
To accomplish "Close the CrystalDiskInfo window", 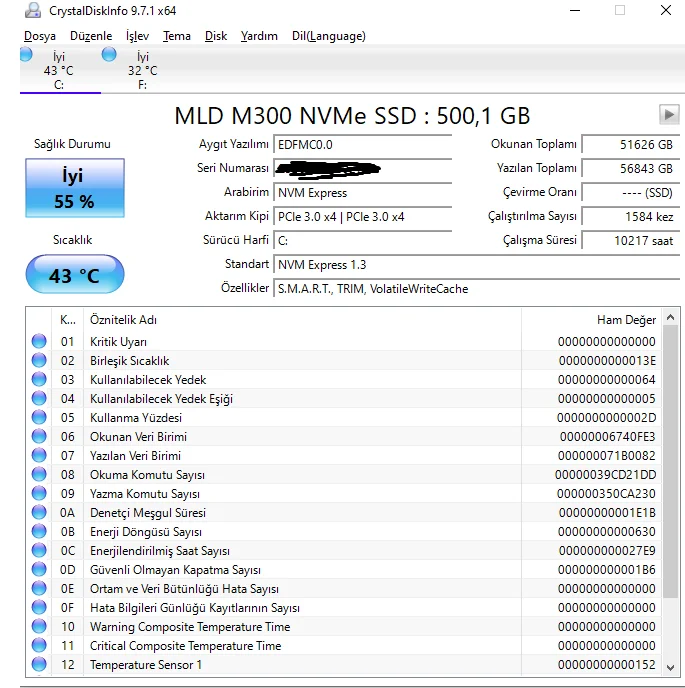I will (x=666, y=10).
